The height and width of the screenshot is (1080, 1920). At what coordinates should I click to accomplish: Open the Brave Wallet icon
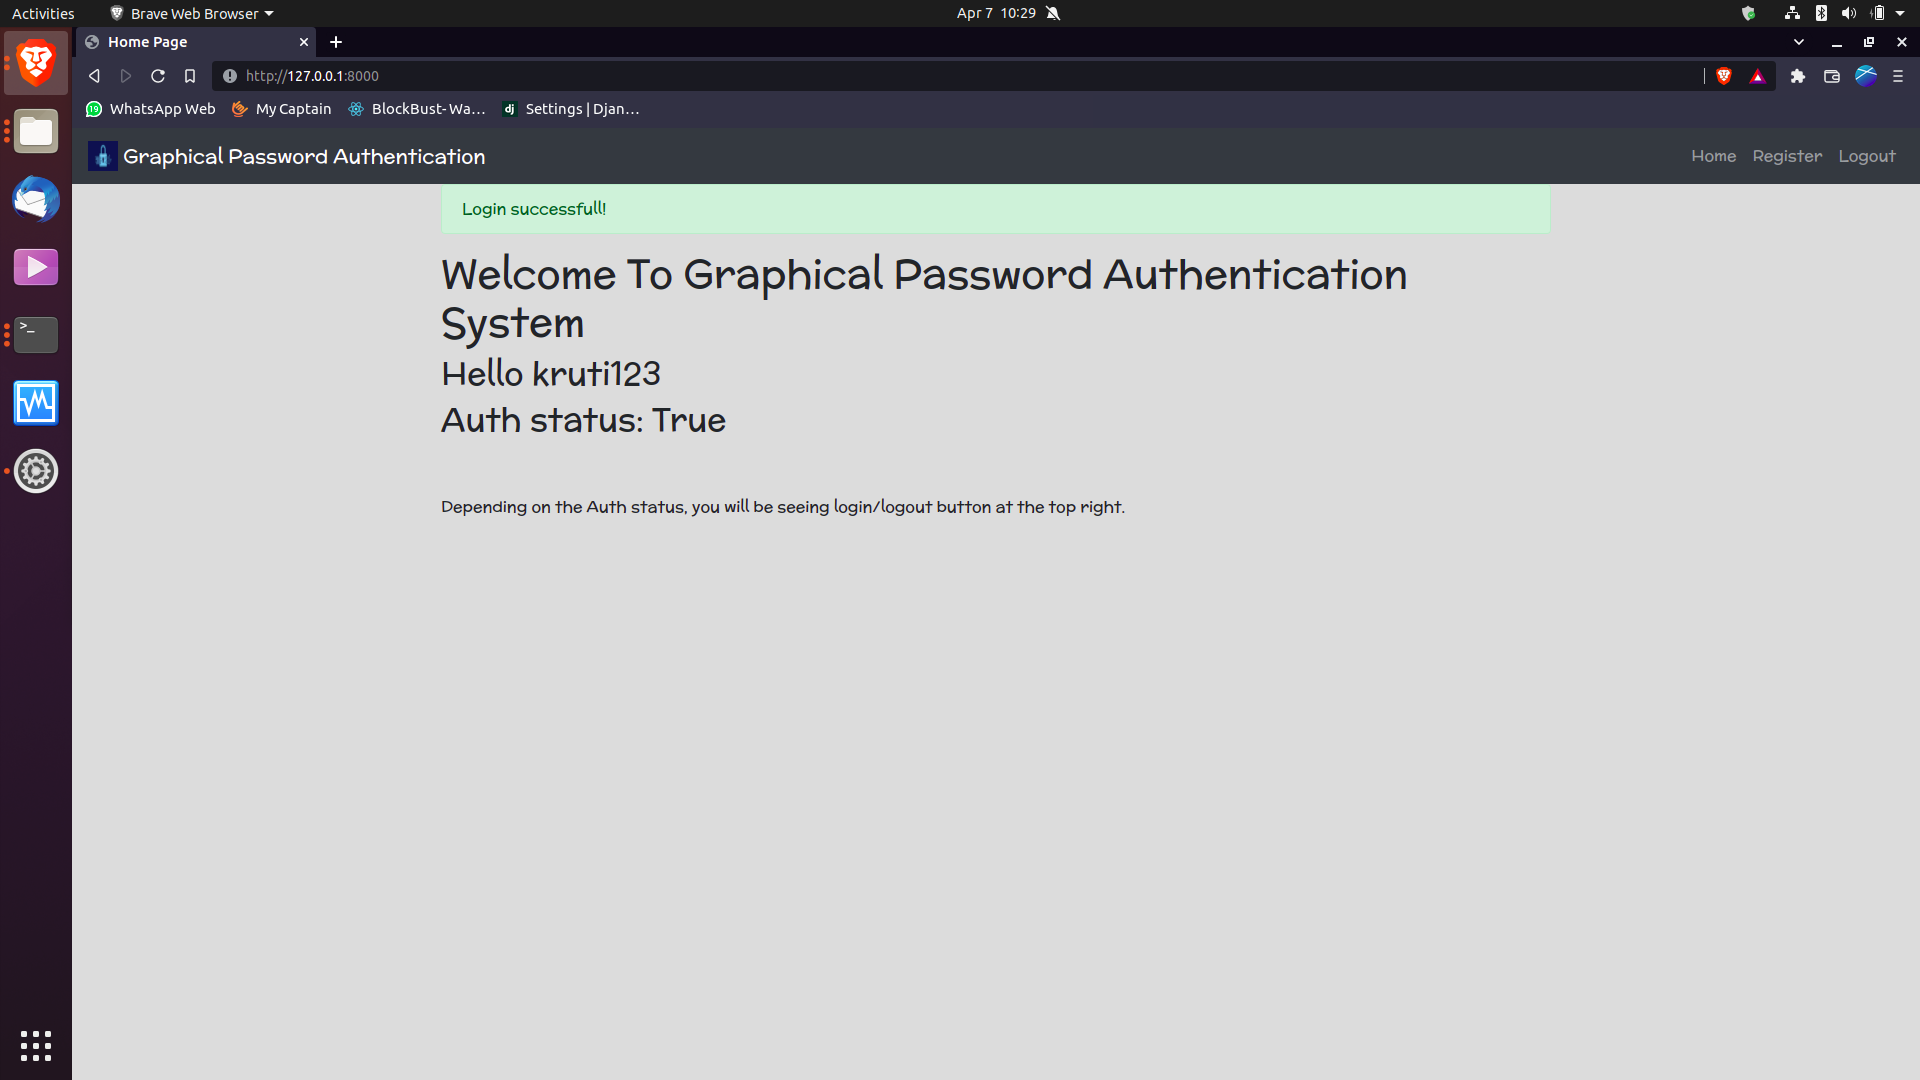click(x=1832, y=75)
